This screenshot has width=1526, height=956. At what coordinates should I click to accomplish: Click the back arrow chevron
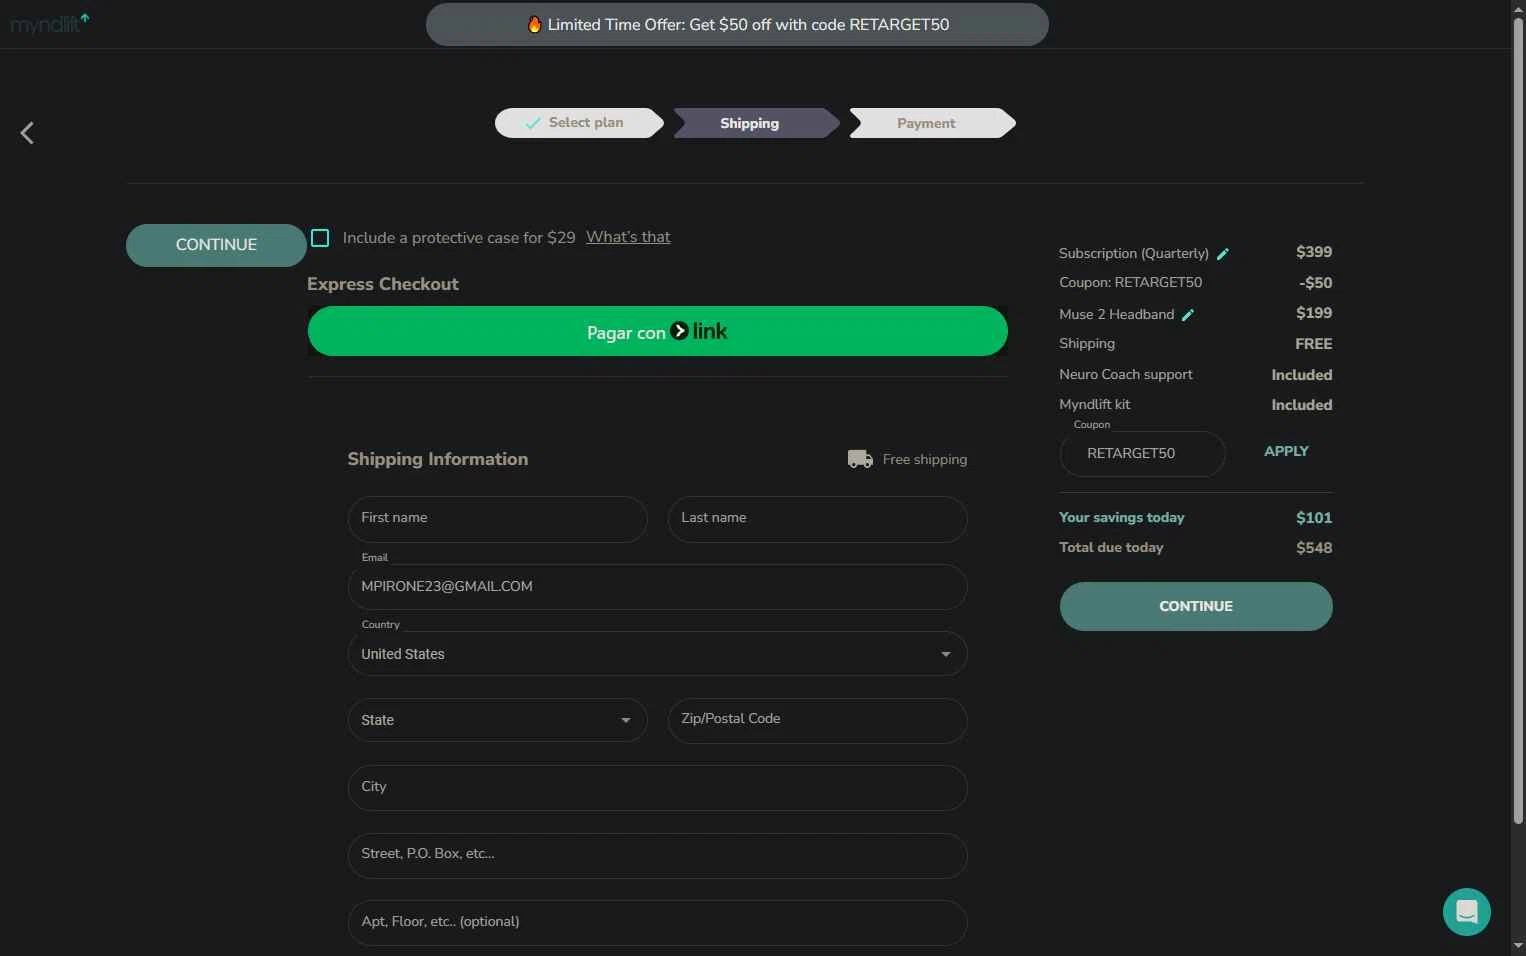(27, 133)
